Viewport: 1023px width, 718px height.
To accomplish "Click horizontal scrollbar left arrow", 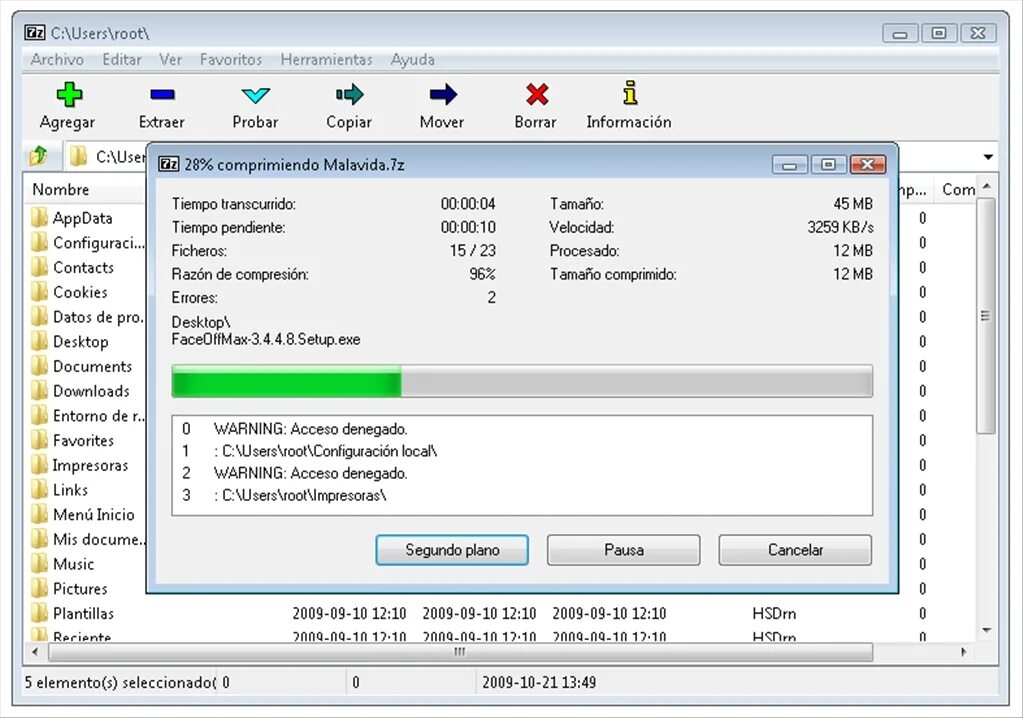I will (35, 651).
